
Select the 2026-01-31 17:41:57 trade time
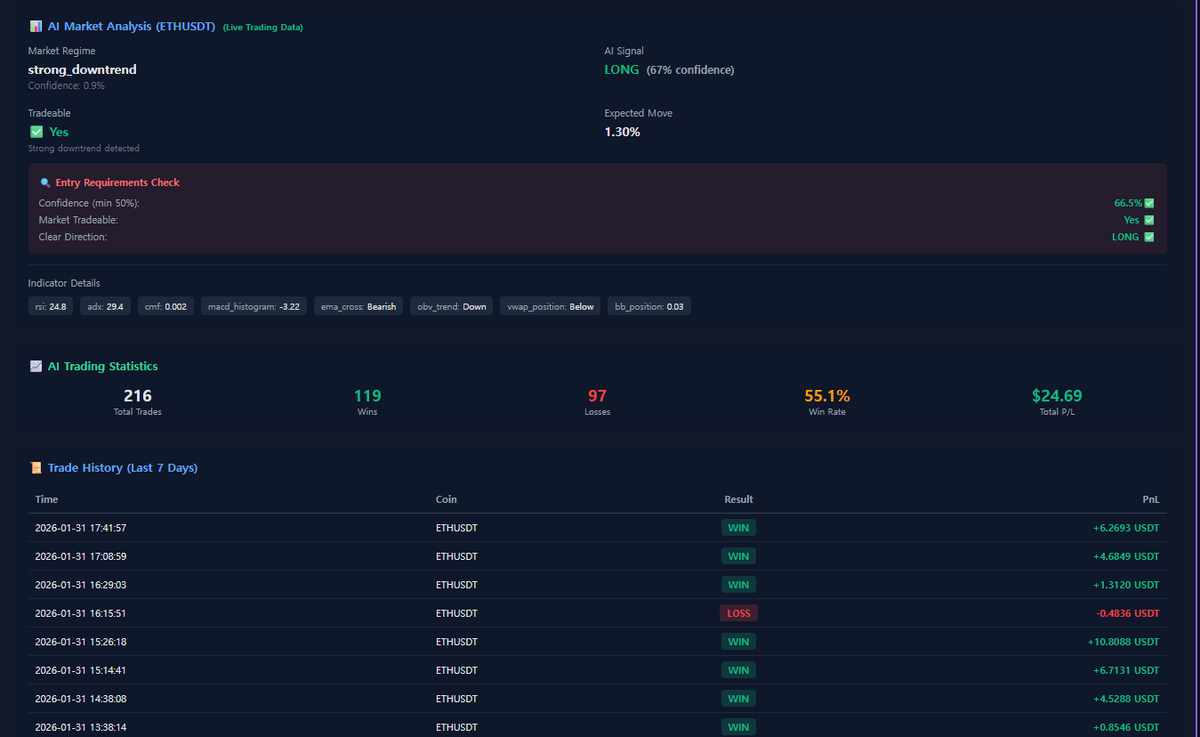(80, 528)
